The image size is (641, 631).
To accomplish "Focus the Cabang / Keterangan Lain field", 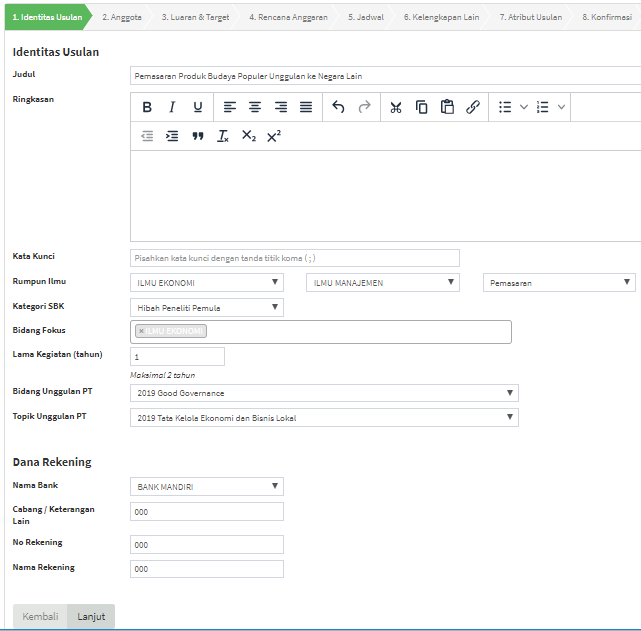I will pyautogui.click(x=207, y=512).
